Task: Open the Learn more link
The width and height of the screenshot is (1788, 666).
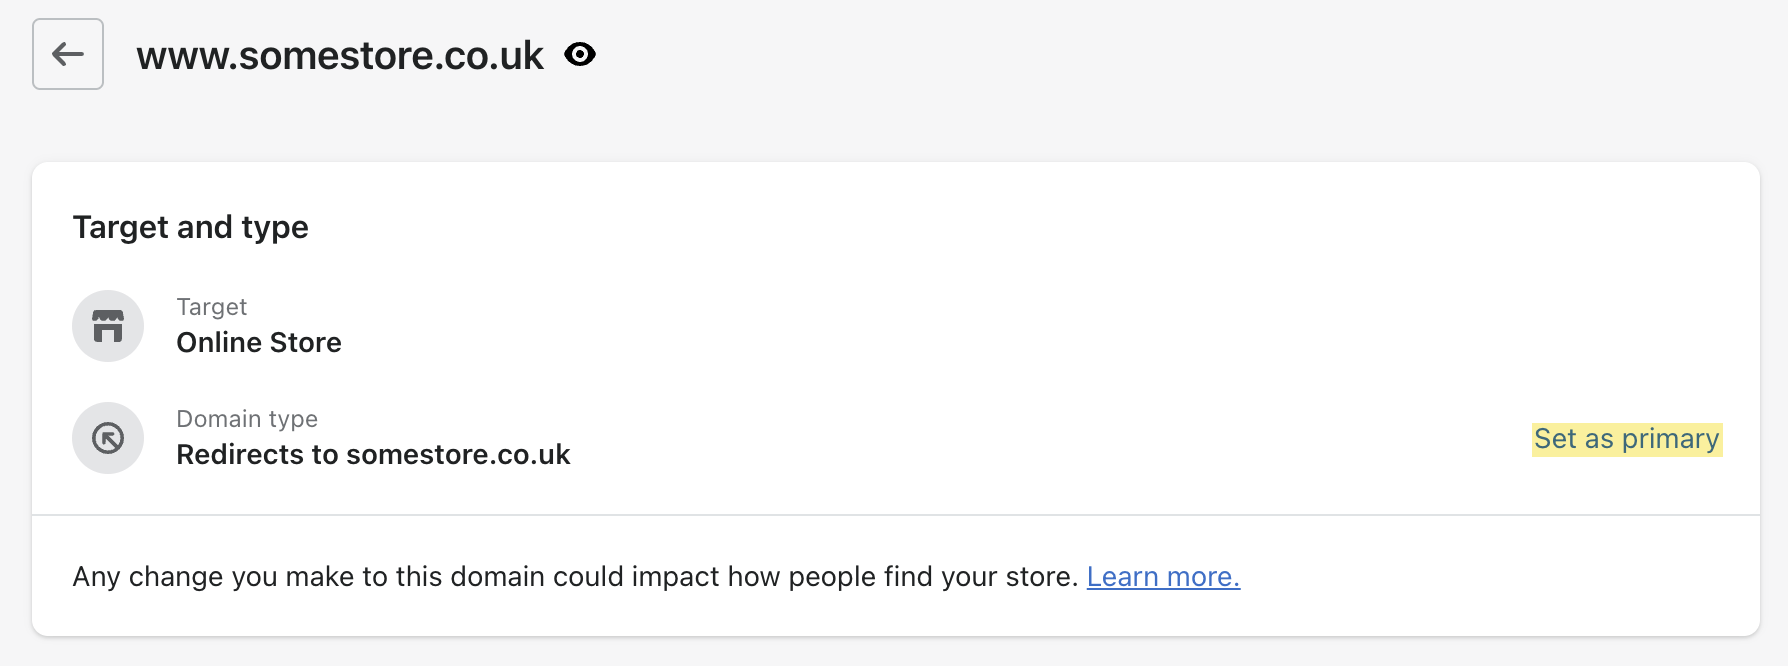Action: coord(1162,576)
